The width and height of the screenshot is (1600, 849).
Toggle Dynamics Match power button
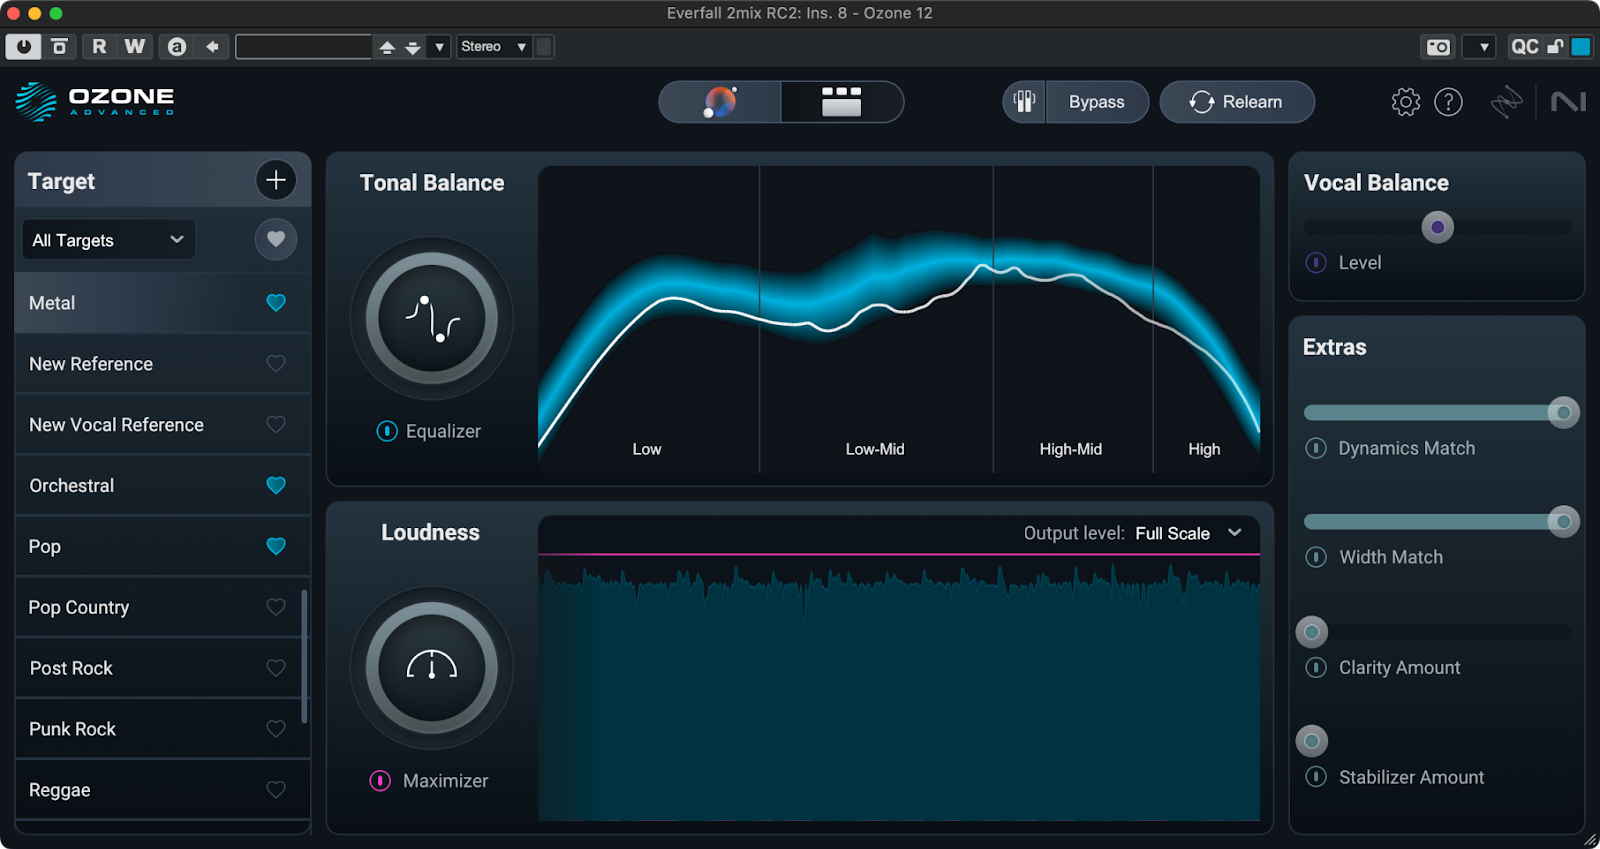tap(1316, 448)
